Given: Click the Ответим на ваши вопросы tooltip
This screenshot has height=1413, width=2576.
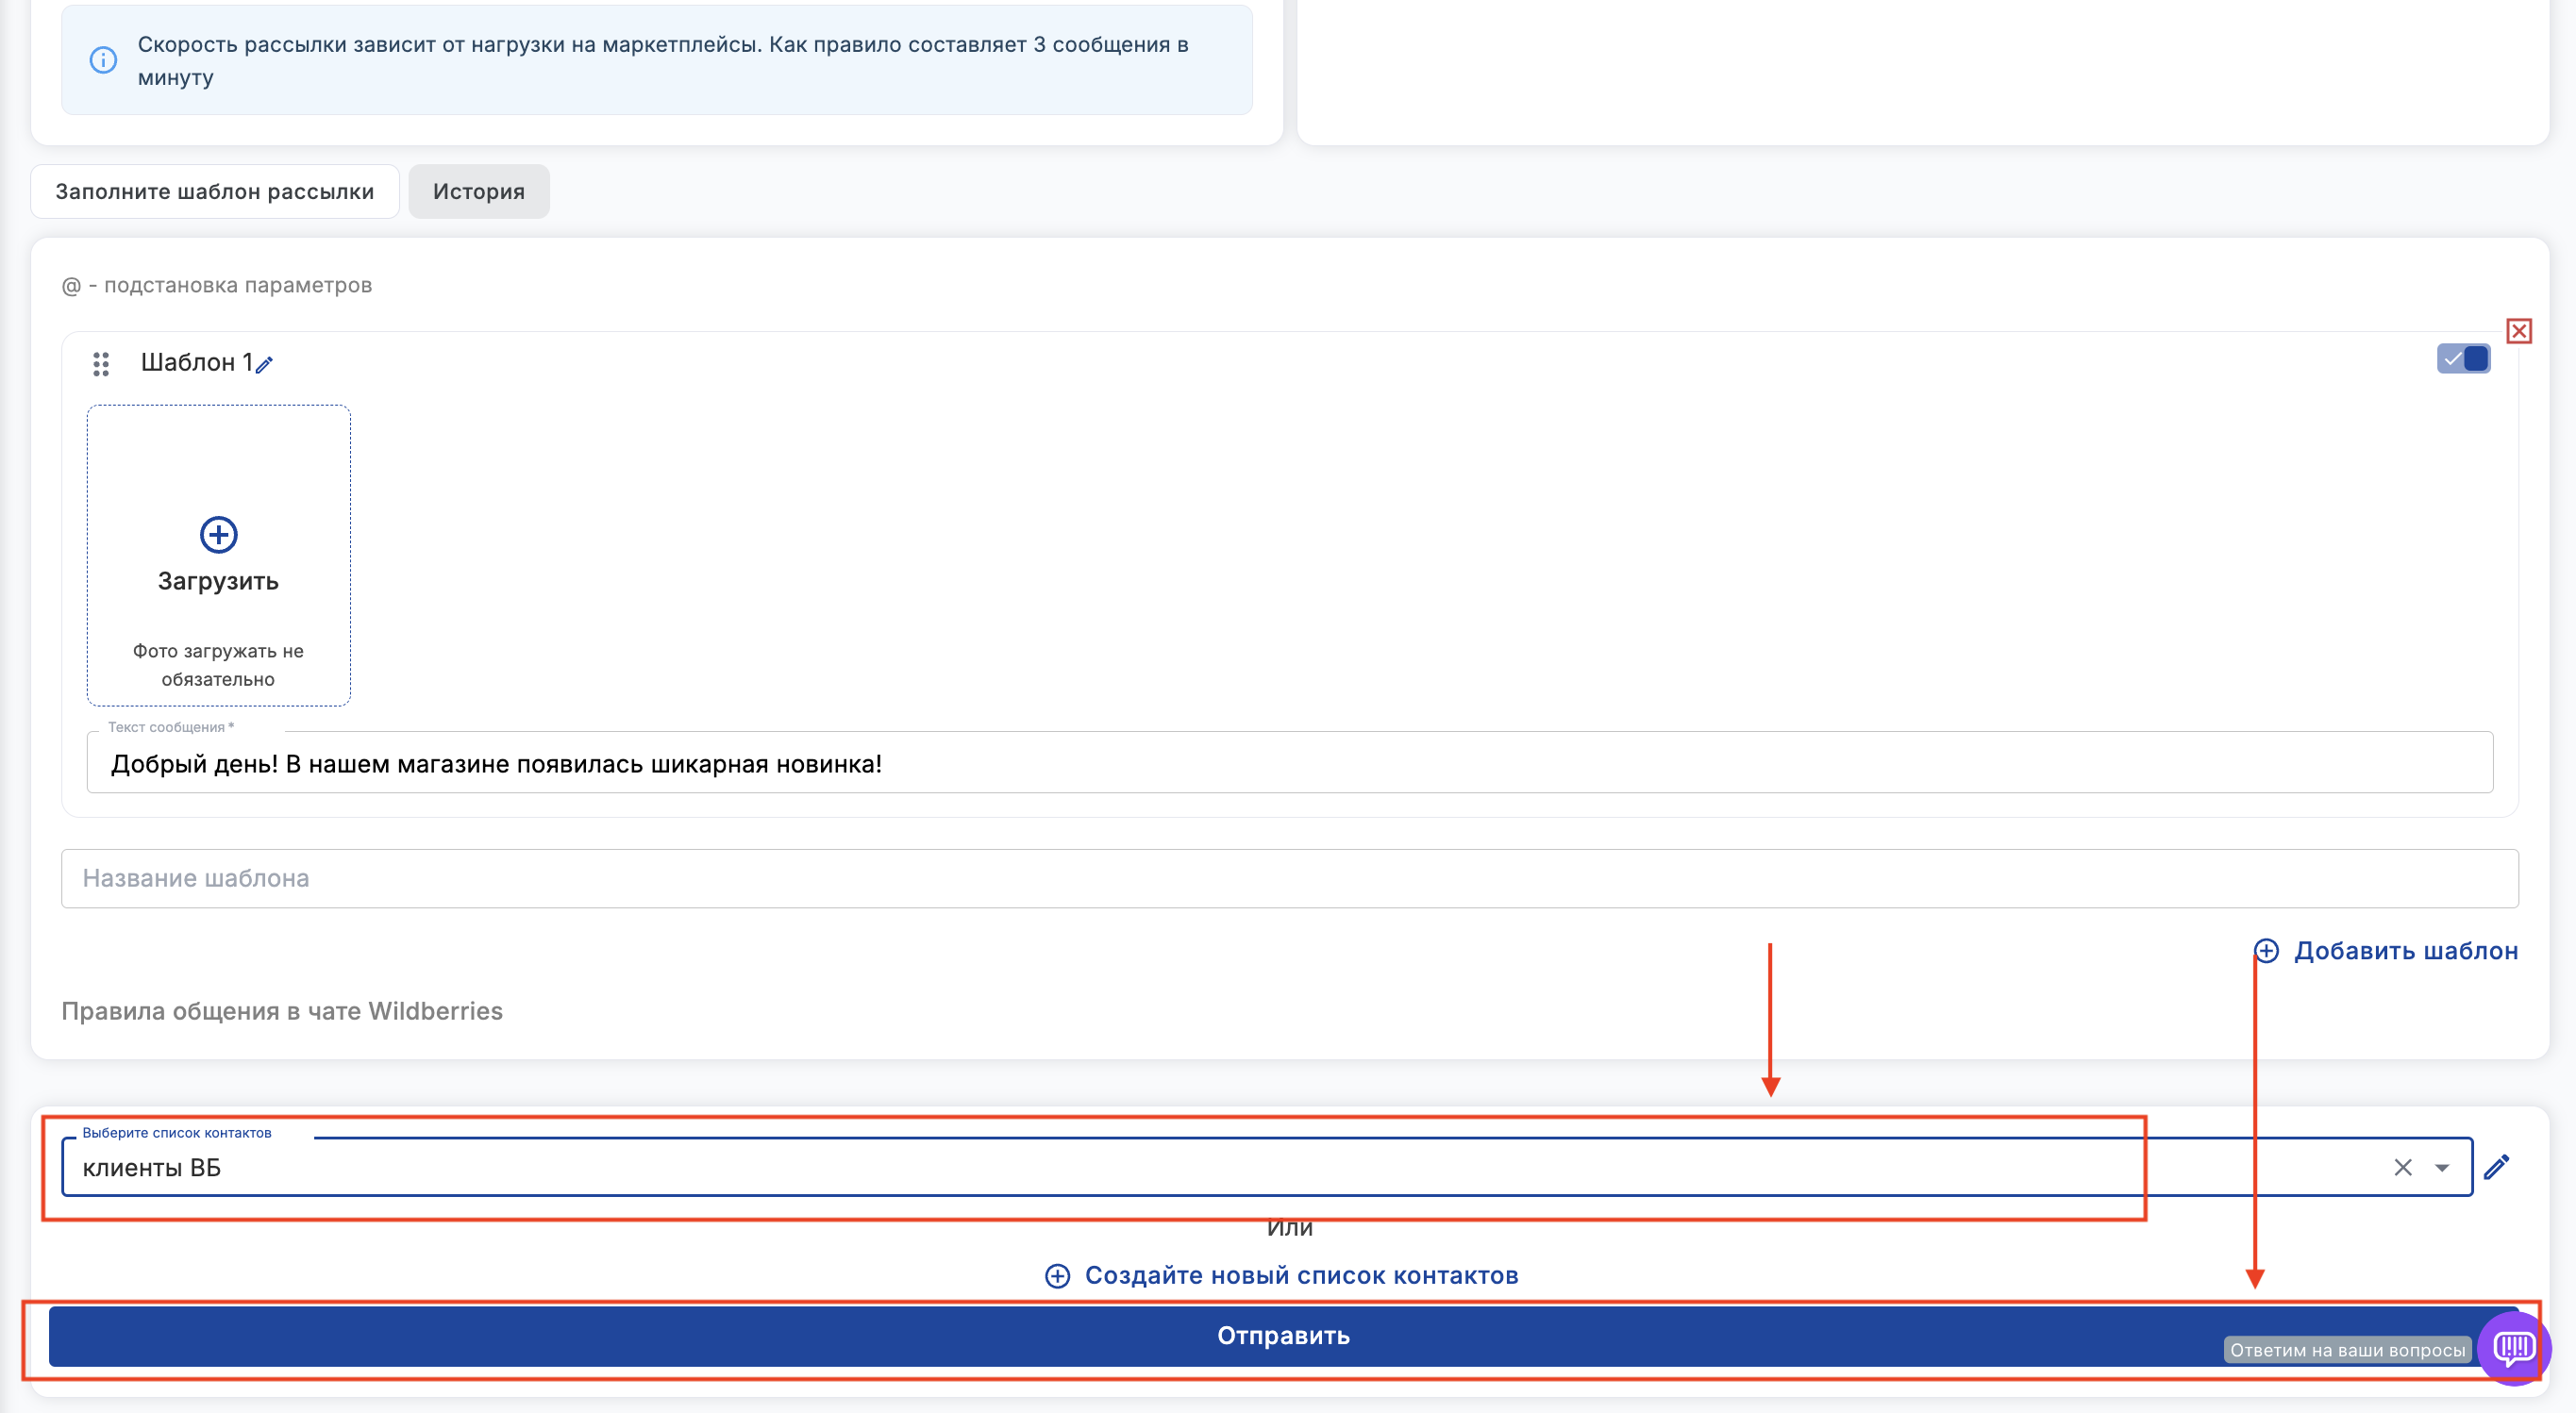Looking at the screenshot, I should coord(2347,1350).
